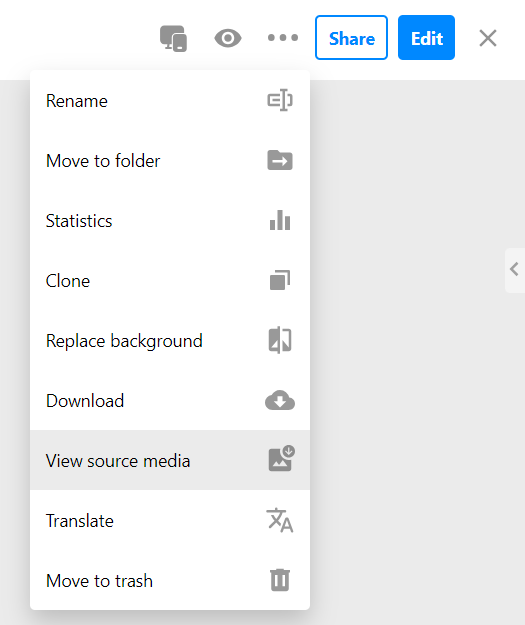Screen dimensions: 525x625
Task: Click the folder arrow icon
Action: (280, 160)
